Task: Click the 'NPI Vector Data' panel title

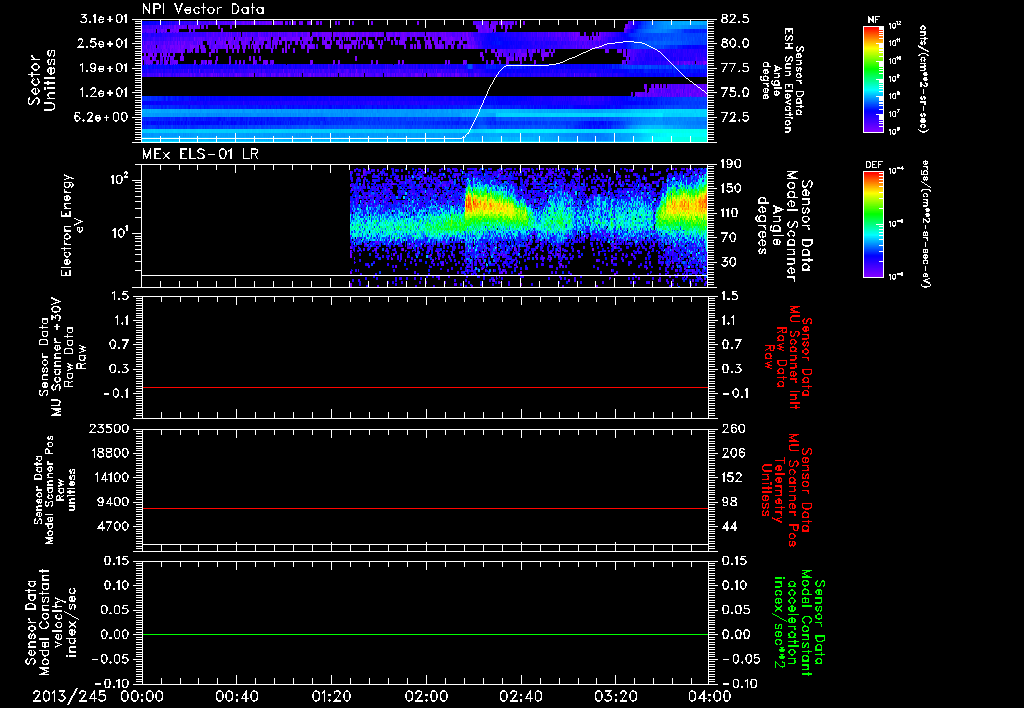Action: [x=203, y=9]
